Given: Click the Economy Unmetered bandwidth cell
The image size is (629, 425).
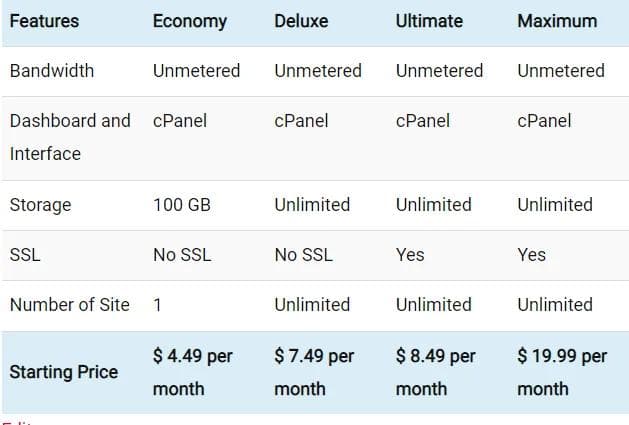Looking at the screenshot, I should click(197, 71).
